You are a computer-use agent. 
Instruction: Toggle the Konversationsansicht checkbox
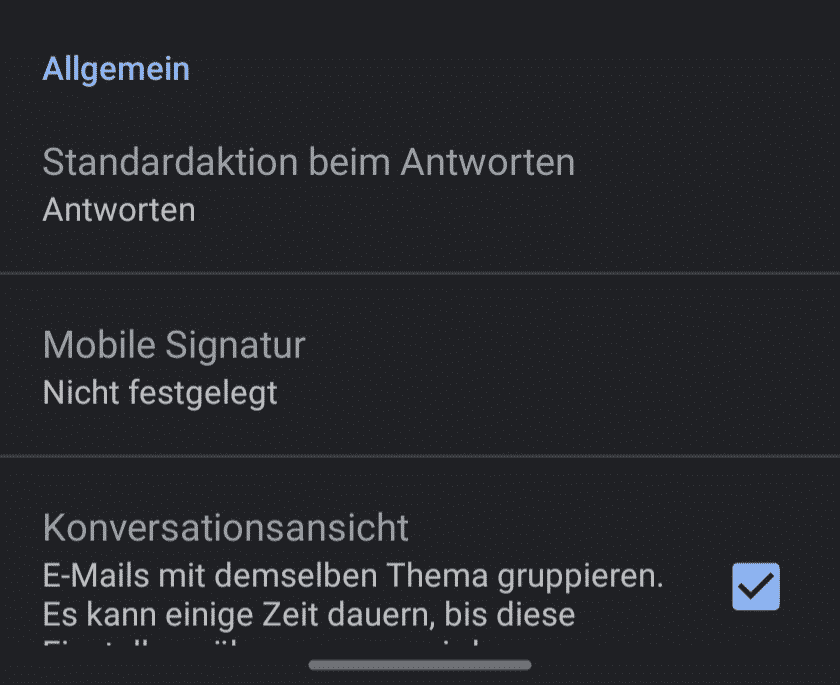coord(756,586)
